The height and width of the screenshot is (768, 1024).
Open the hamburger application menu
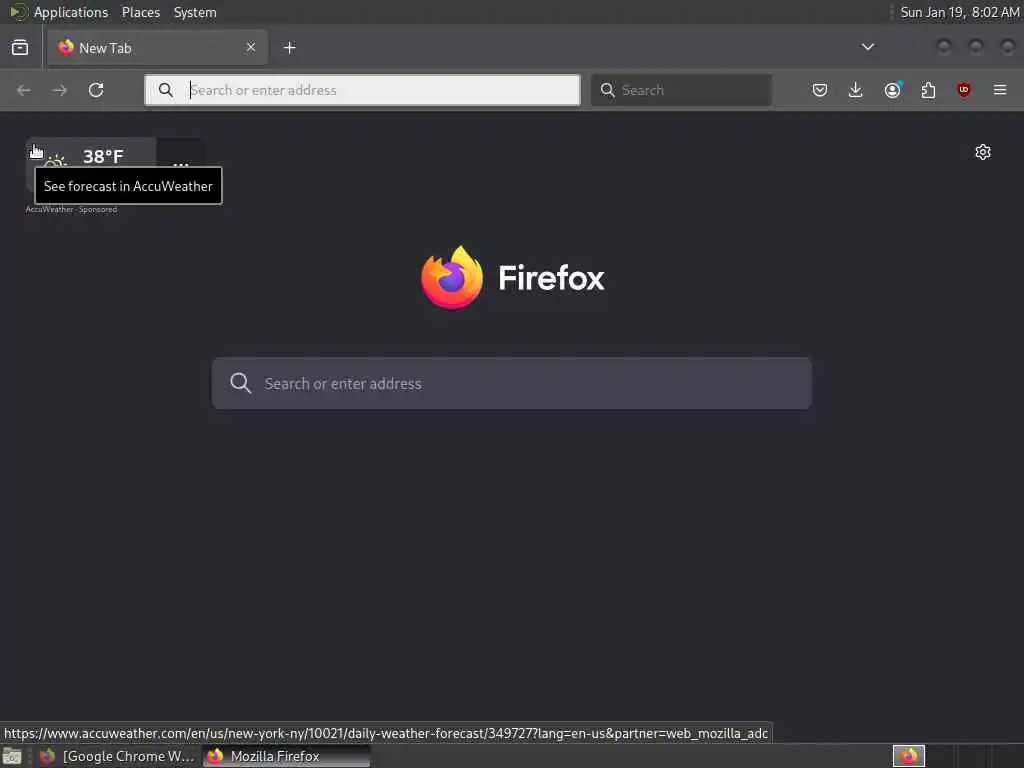tap(1000, 90)
